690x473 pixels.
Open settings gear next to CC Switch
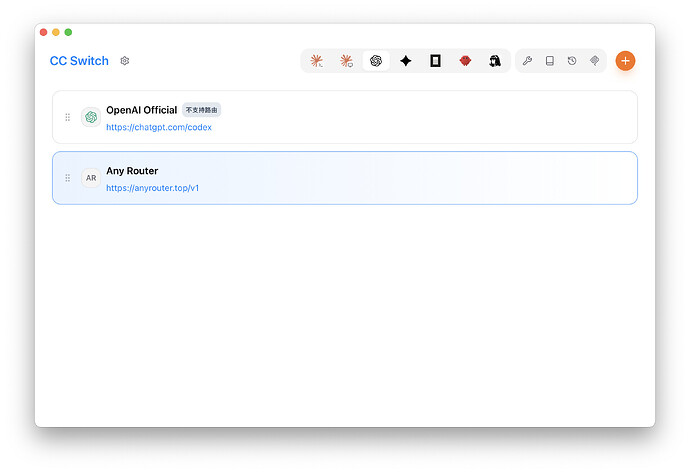point(125,61)
